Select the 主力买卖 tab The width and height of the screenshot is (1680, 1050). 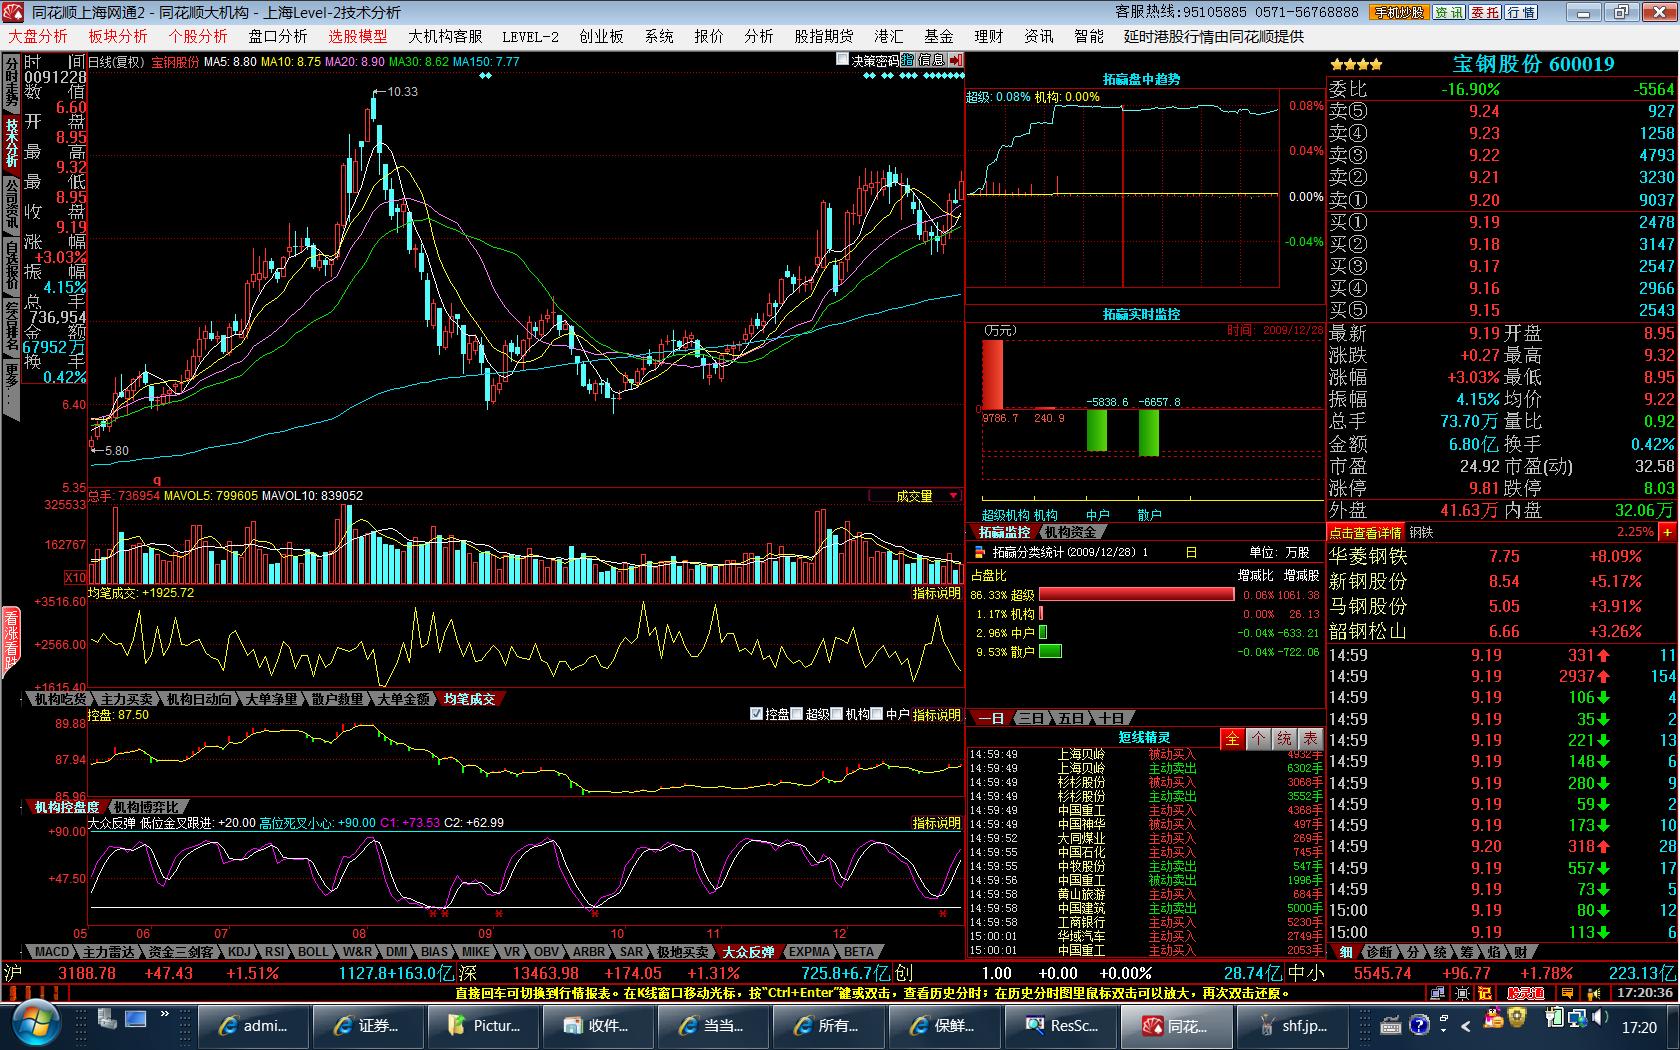(127, 699)
